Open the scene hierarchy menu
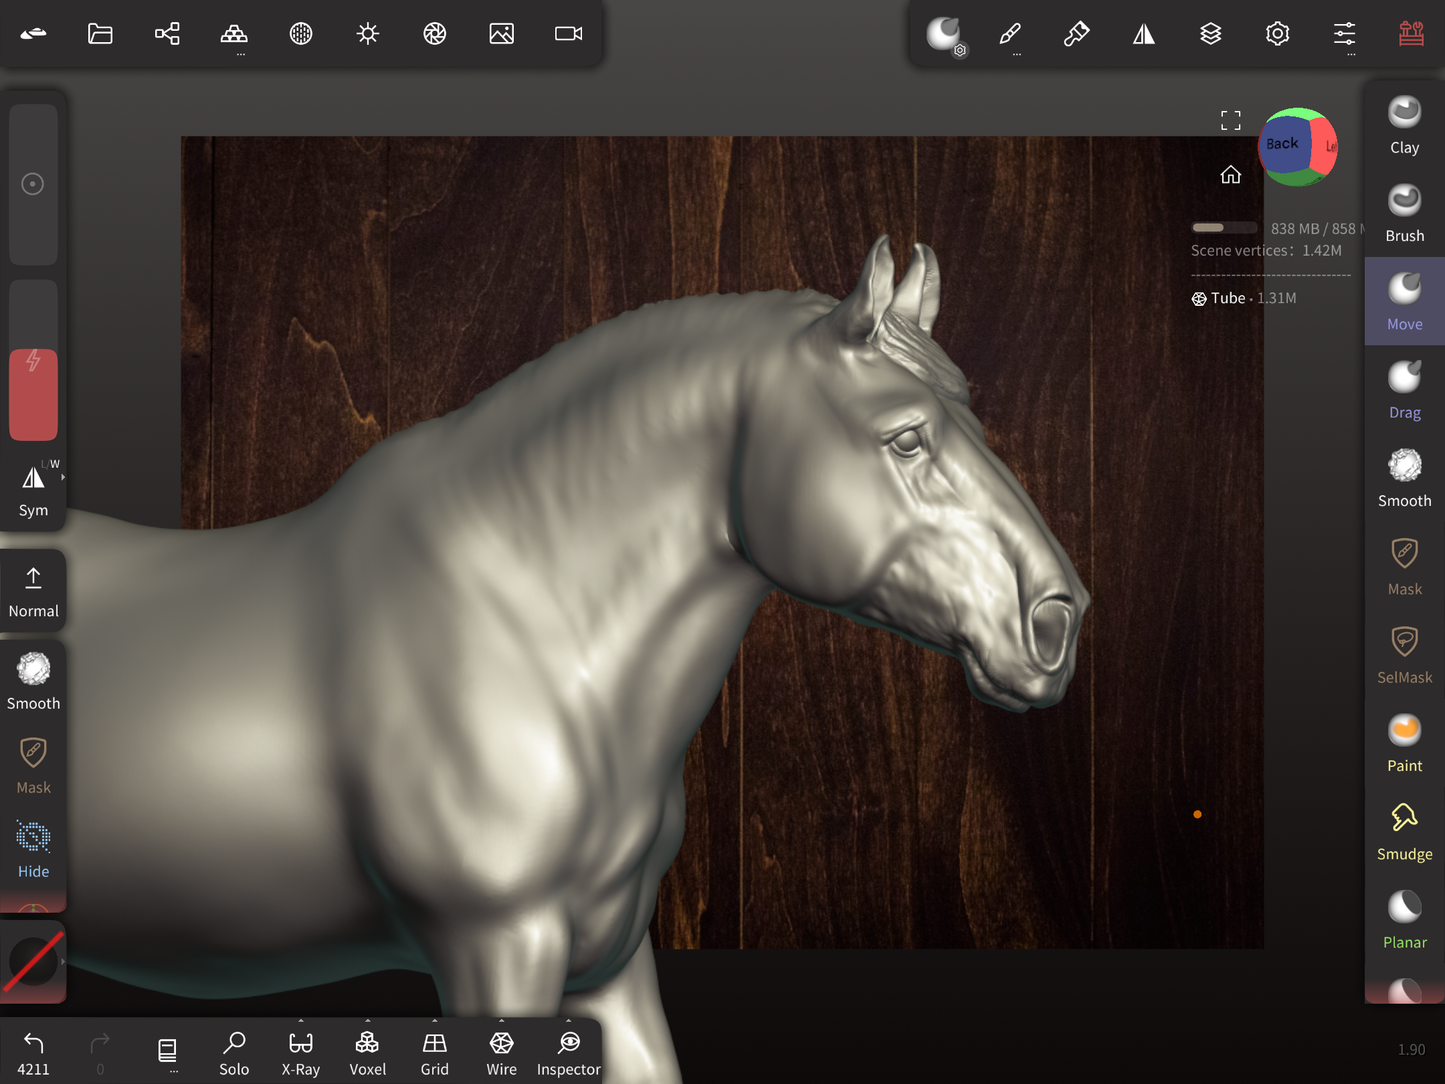The width and height of the screenshot is (1445, 1084). (167, 34)
